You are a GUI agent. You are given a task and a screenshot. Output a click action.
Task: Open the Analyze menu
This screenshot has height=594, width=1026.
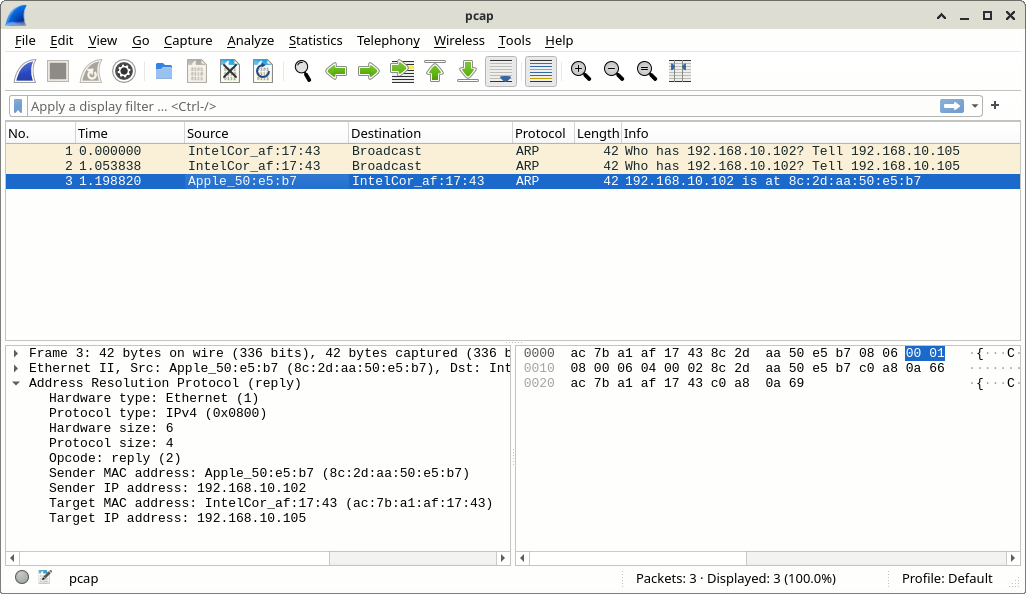251,41
